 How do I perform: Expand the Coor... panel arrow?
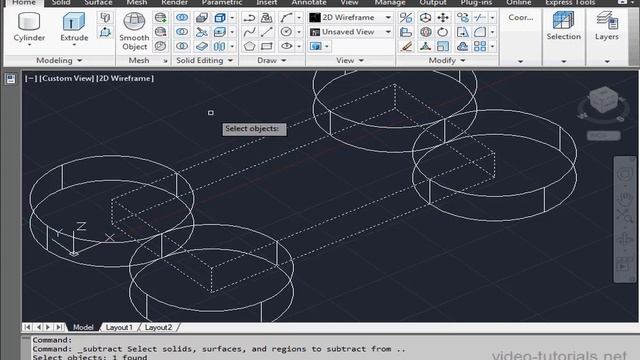520,61
